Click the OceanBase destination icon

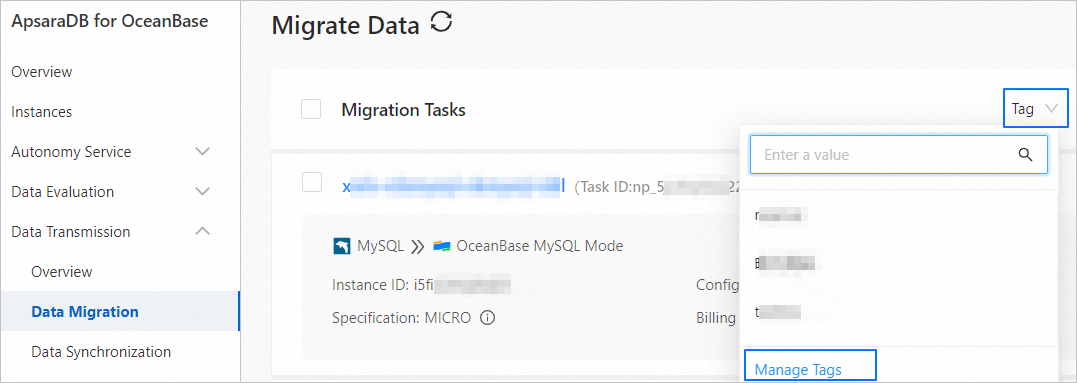(x=441, y=246)
